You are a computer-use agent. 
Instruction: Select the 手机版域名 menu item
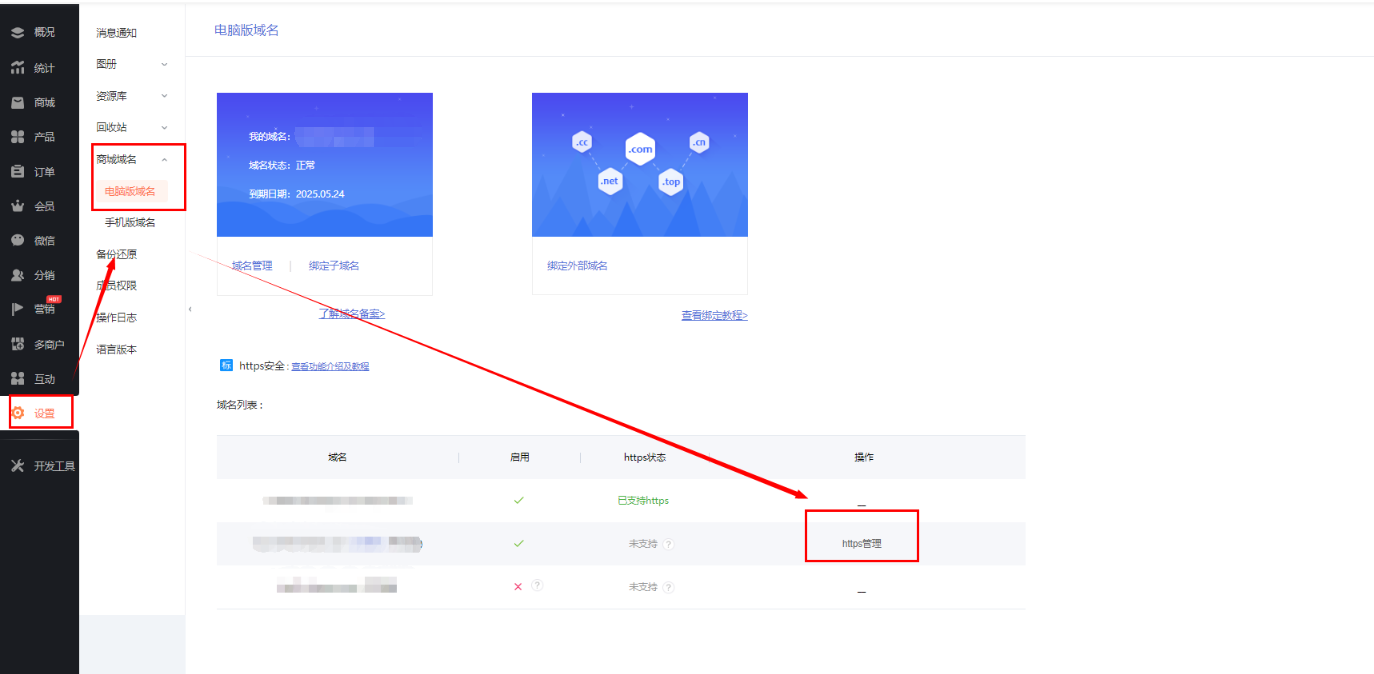(130, 223)
